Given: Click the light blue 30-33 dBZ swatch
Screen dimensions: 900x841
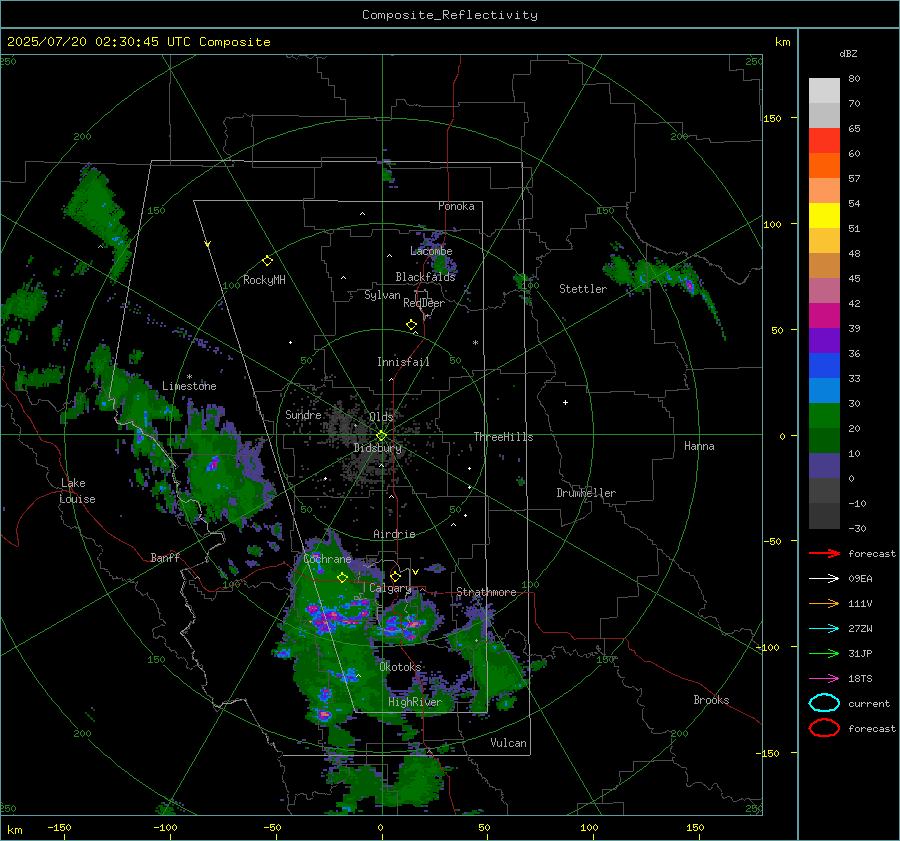Looking at the screenshot, I should [824, 390].
